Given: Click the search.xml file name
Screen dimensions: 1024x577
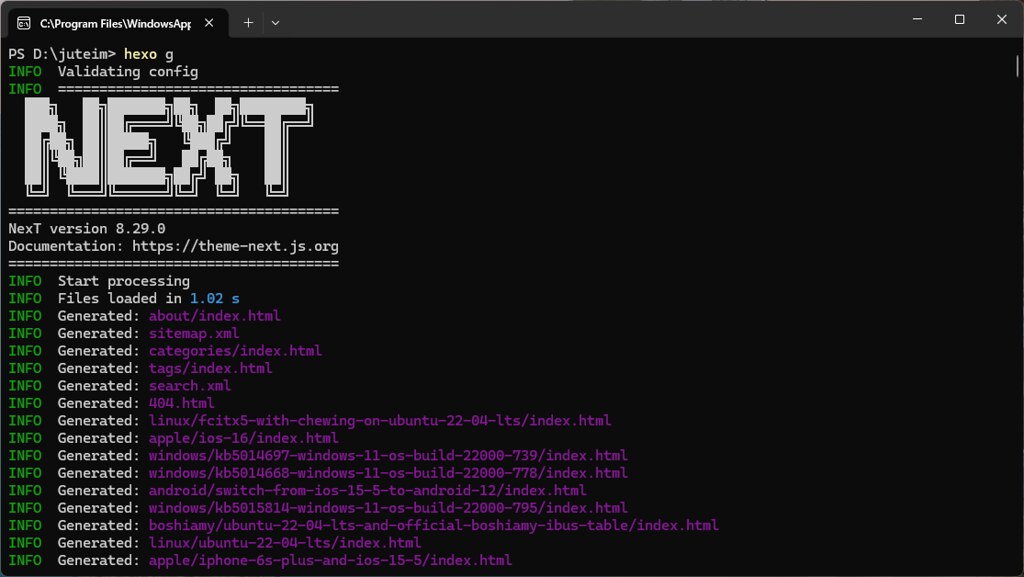Looking at the screenshot, I should coord(190,386).
